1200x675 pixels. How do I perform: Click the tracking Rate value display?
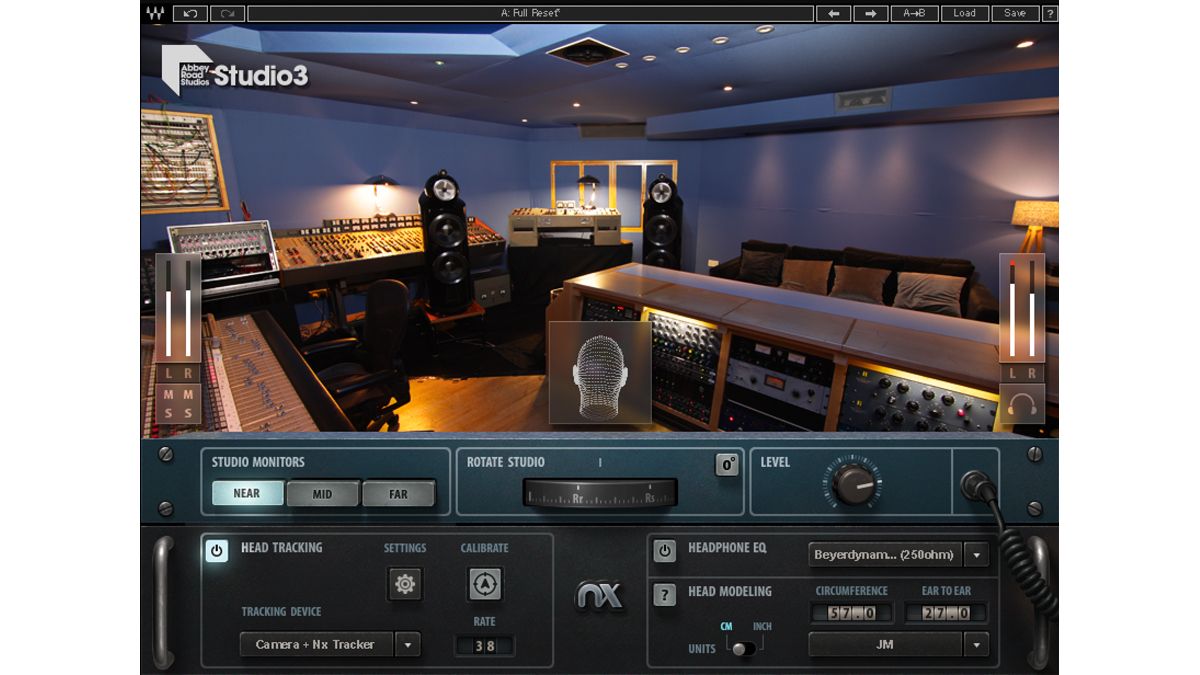click(x=485, y=646)
